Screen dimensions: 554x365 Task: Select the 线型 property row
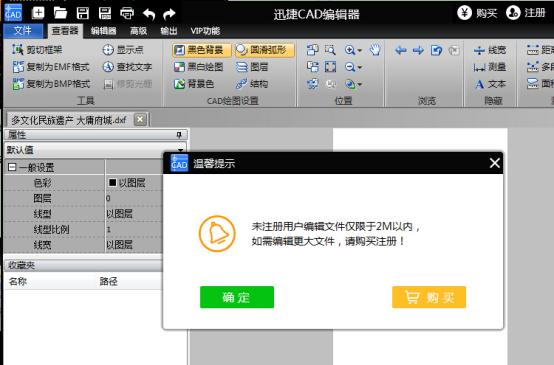click(83, 214)
